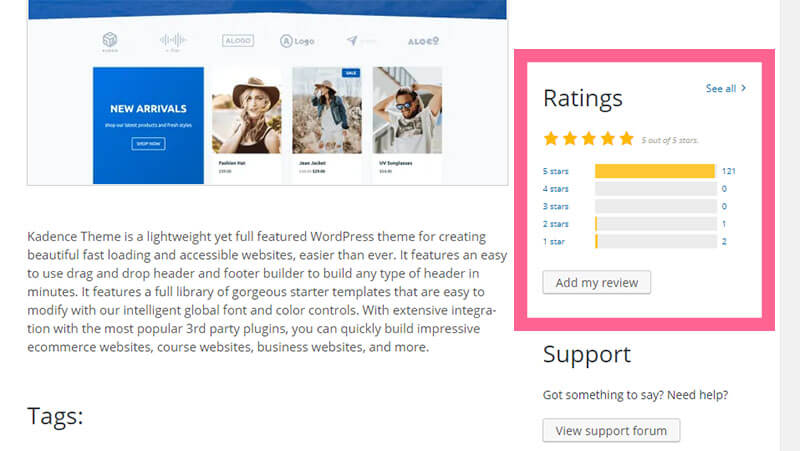Open the 3 stars ratings link
The image size is (800, 451).
tap(555, 207)
